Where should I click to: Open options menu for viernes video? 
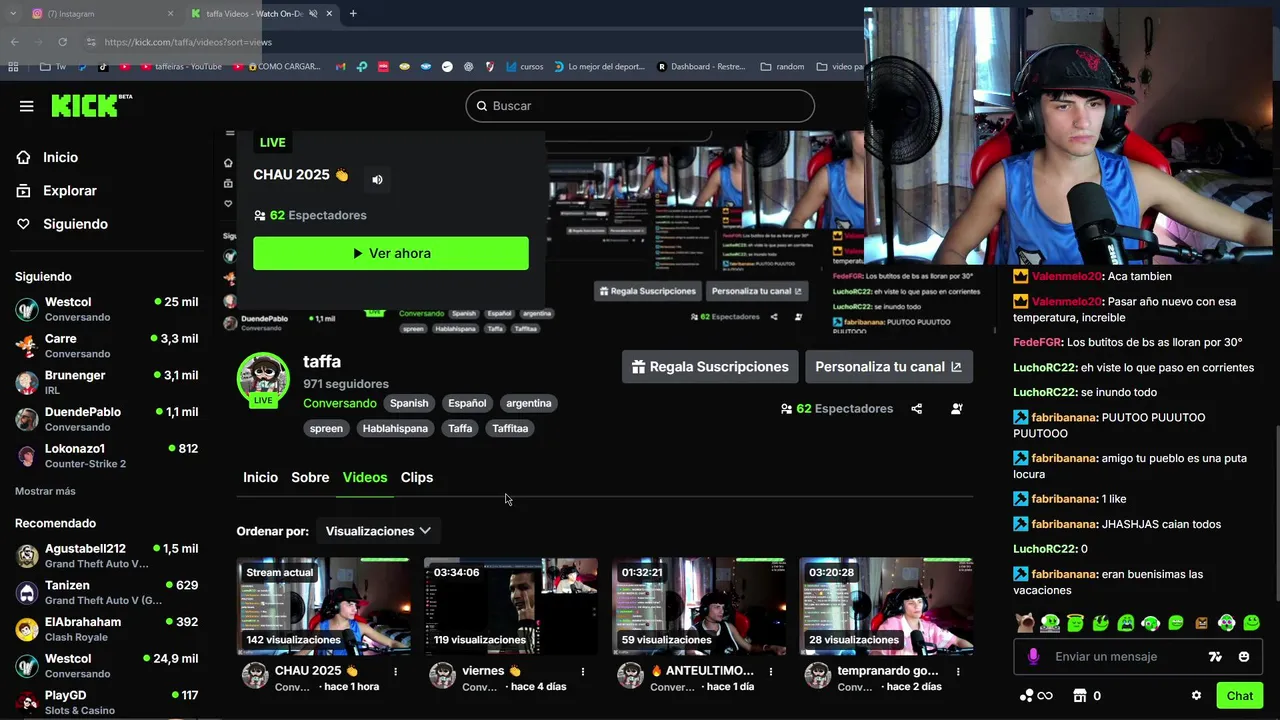[583, 671]
